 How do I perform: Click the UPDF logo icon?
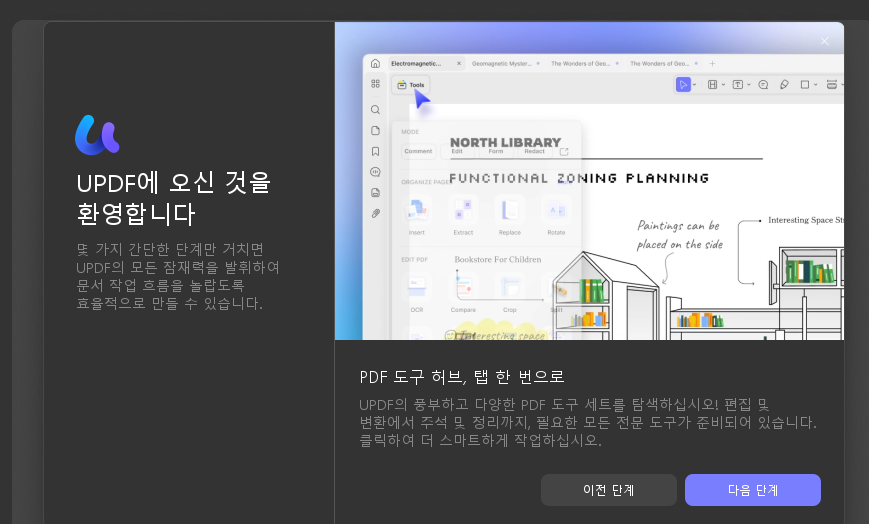98,135
